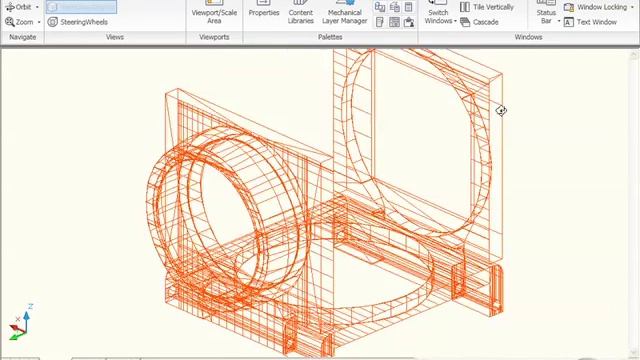Open the Properties palette

click(264, 10)
